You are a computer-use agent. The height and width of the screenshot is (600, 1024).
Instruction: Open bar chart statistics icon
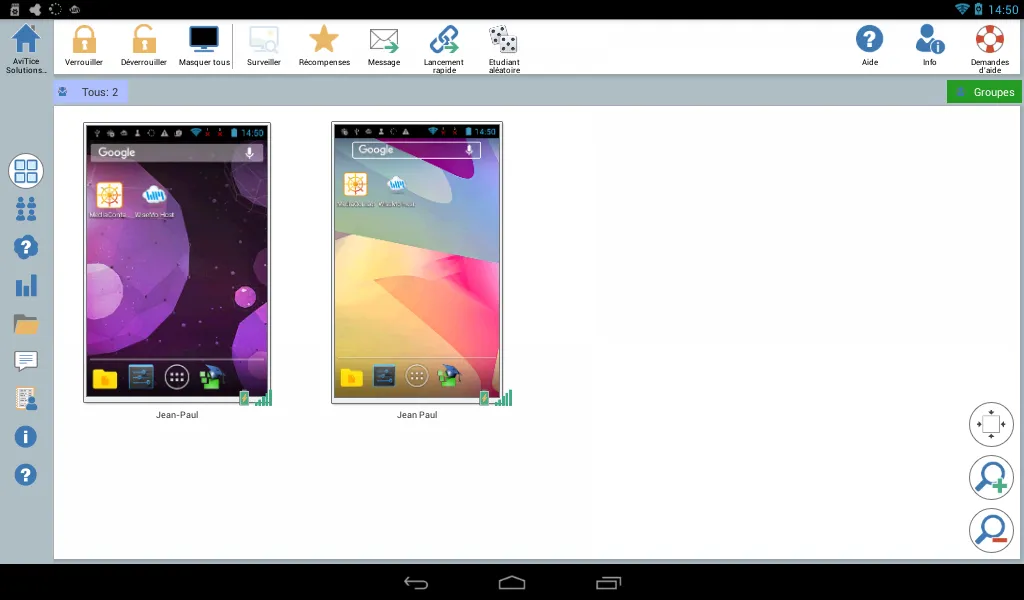click(x=26, y=285)
